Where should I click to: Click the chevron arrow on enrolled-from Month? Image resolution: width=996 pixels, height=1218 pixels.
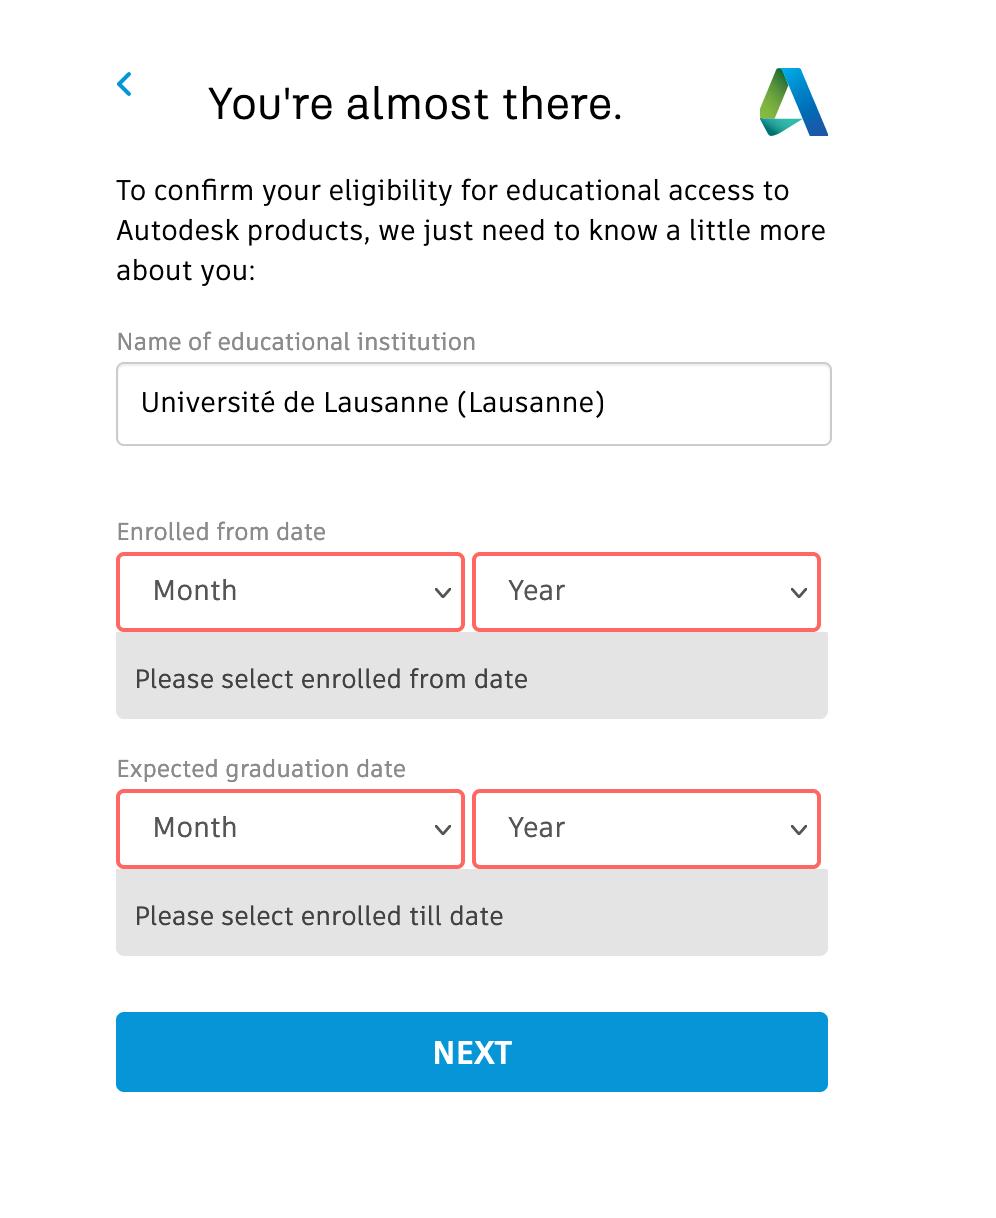click(x=443, y=593)
